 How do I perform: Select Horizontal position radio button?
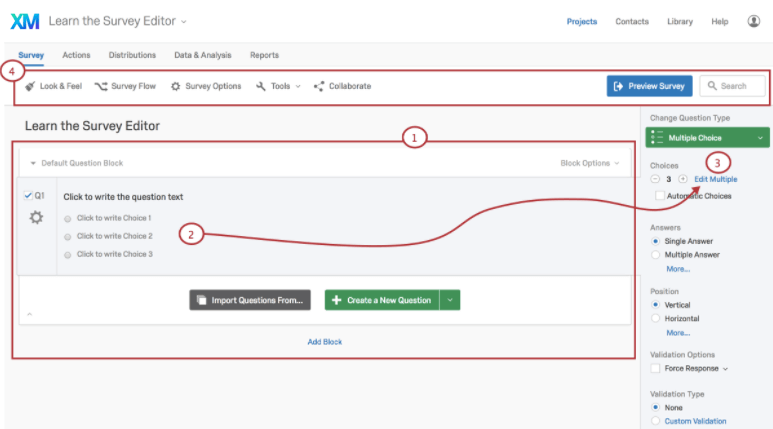click(x=655, y=319)
